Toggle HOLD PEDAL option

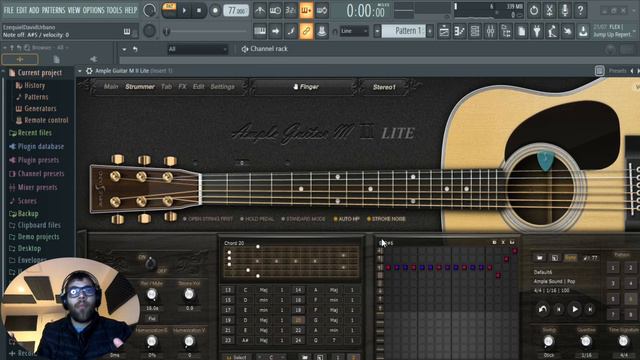click(257, 219)
